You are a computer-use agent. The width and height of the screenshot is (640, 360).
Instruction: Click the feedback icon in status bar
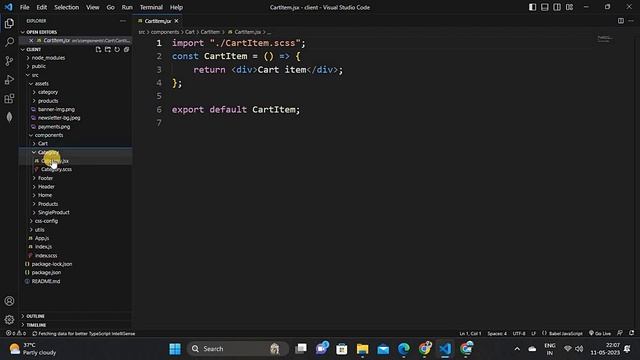click(620, 333)
